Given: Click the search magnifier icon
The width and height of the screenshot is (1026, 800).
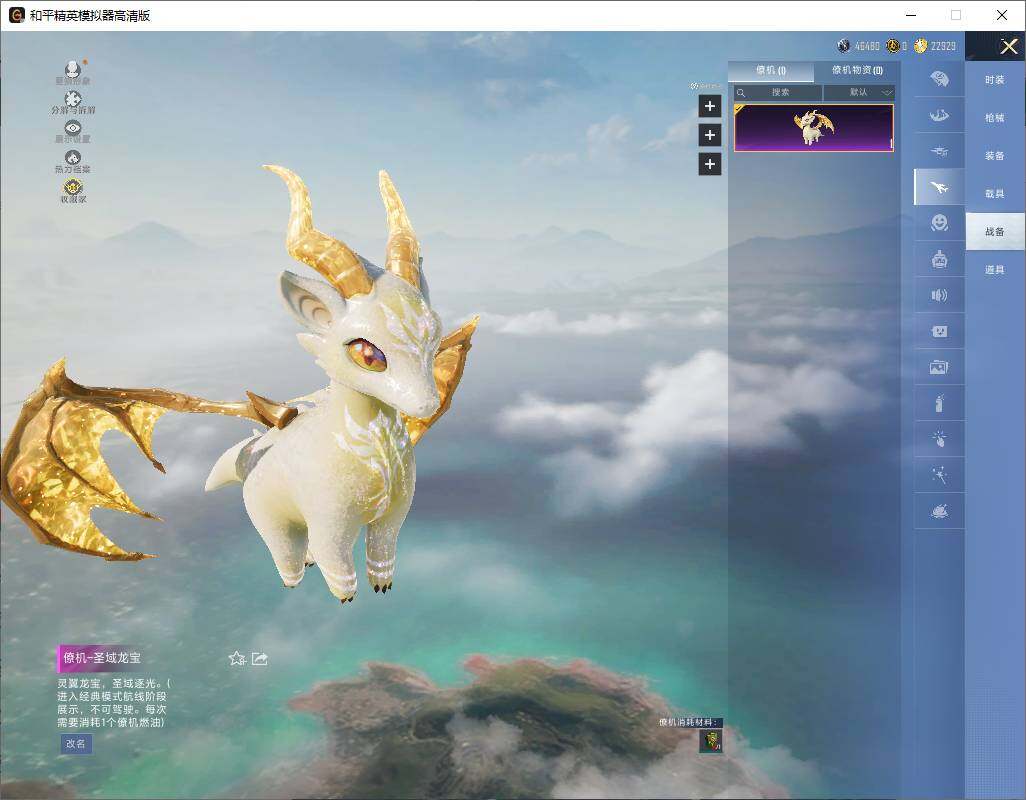Looking at the screenshot, I should click(x=741, y=93).
